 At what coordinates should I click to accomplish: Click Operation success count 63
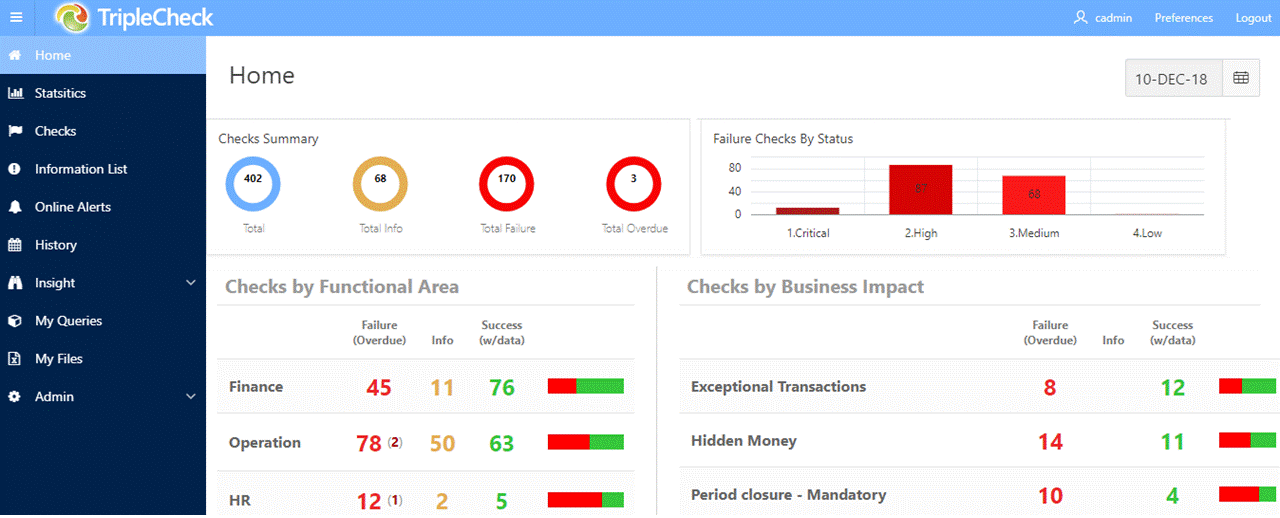coord(502,443)
